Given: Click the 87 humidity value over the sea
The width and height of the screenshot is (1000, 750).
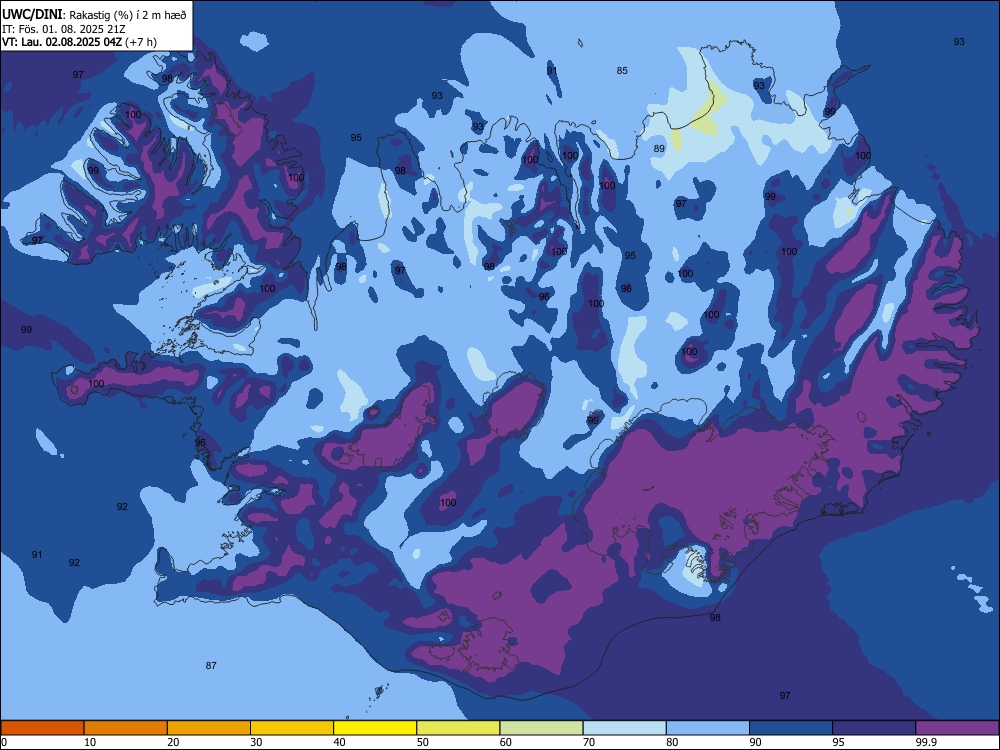Looking at the screenshot, I should (211, 665).
